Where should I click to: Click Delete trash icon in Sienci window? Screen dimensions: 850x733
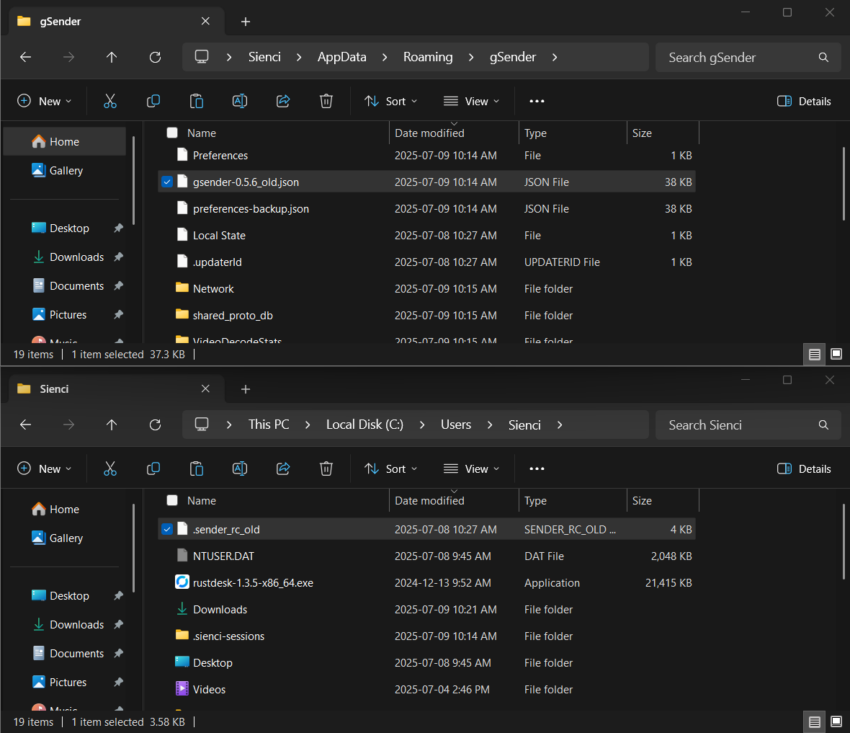pyautogui.click(x=326, y=468)
